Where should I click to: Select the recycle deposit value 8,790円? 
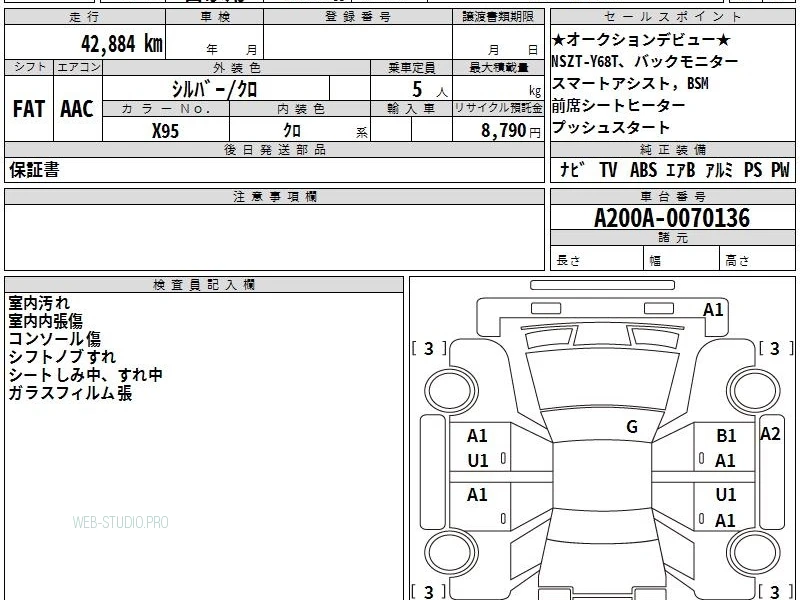pyautogui.click(x=511, y=131)
